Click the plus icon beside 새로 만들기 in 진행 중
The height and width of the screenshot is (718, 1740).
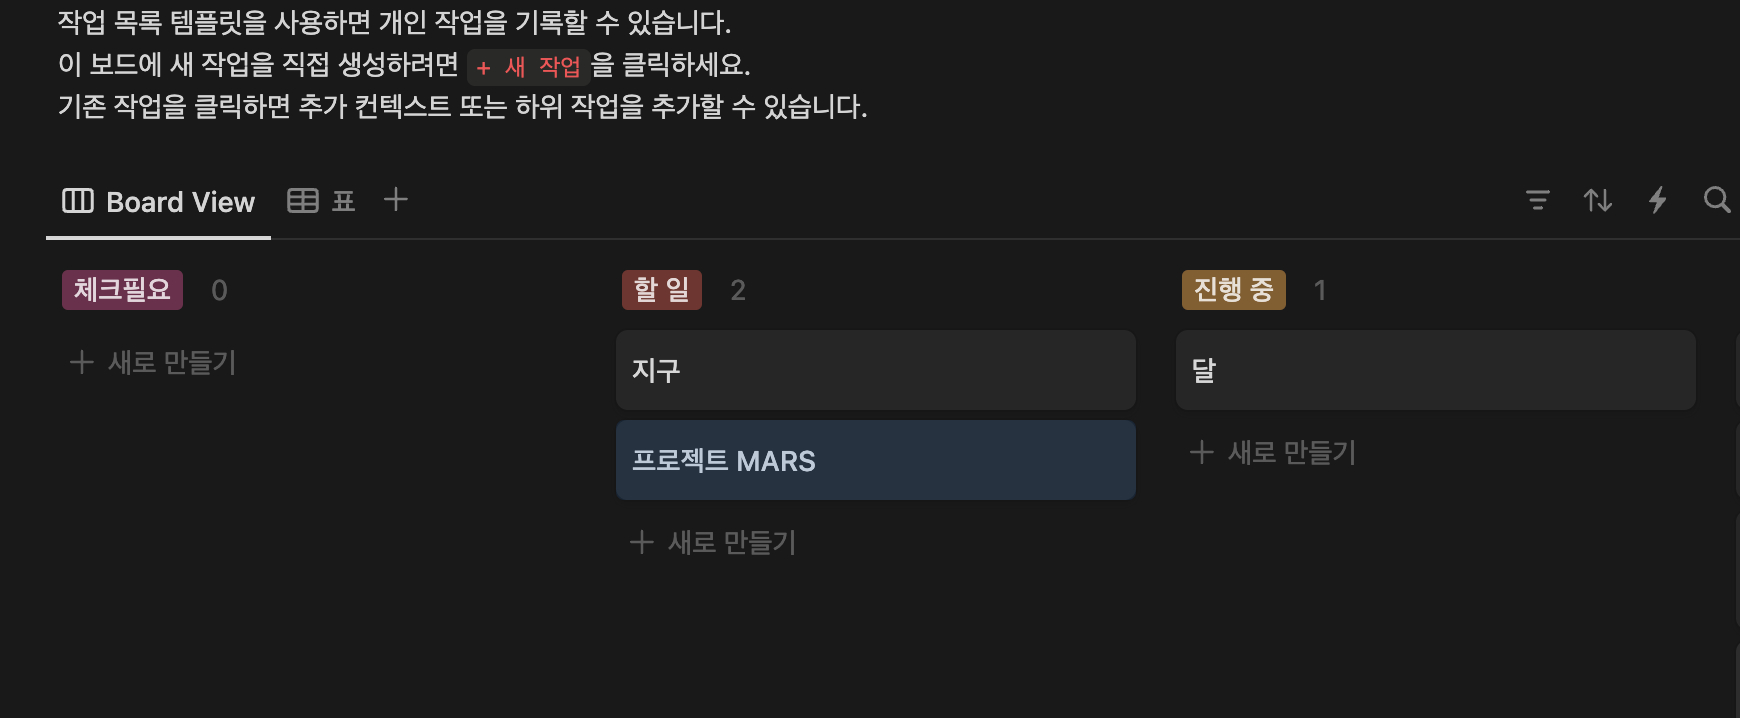tap(1200, 452)
